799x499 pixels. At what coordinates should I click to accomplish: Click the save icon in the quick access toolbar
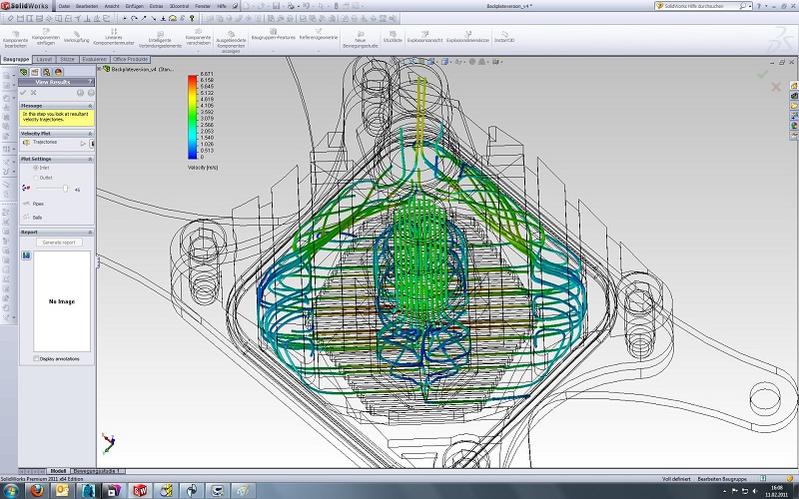276,6
